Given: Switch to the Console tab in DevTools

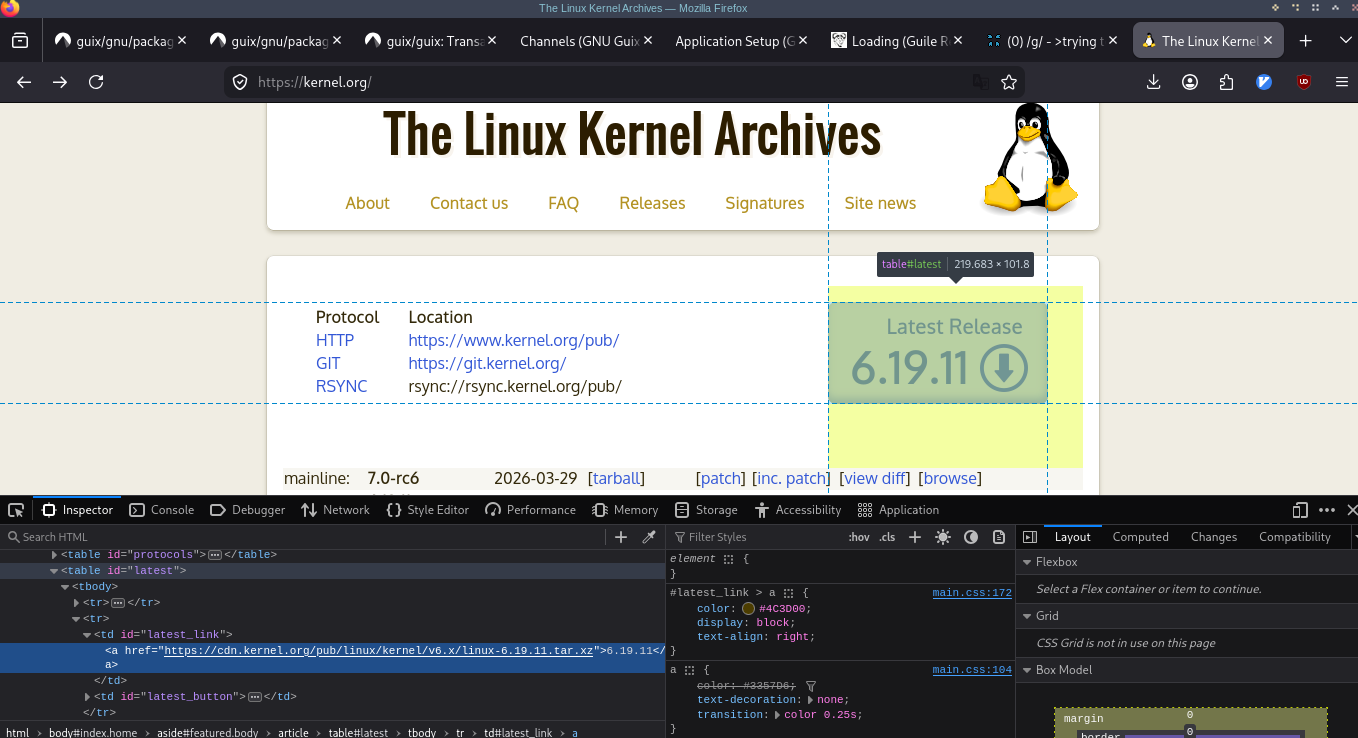Looking at the screenshot, I should (x=162, y=510).
